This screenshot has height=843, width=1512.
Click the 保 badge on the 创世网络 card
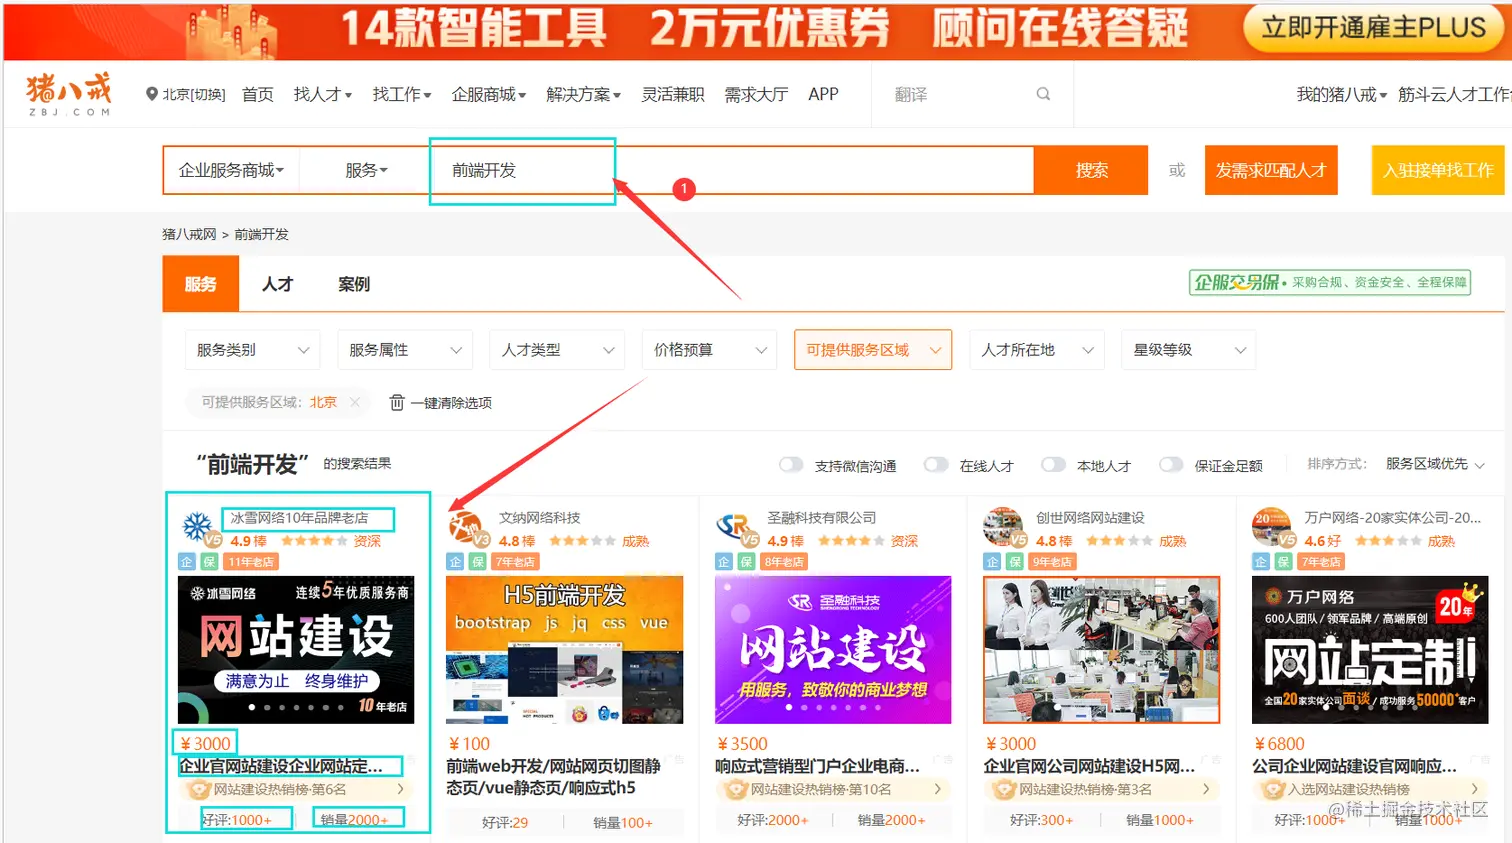pos(1014,562)
